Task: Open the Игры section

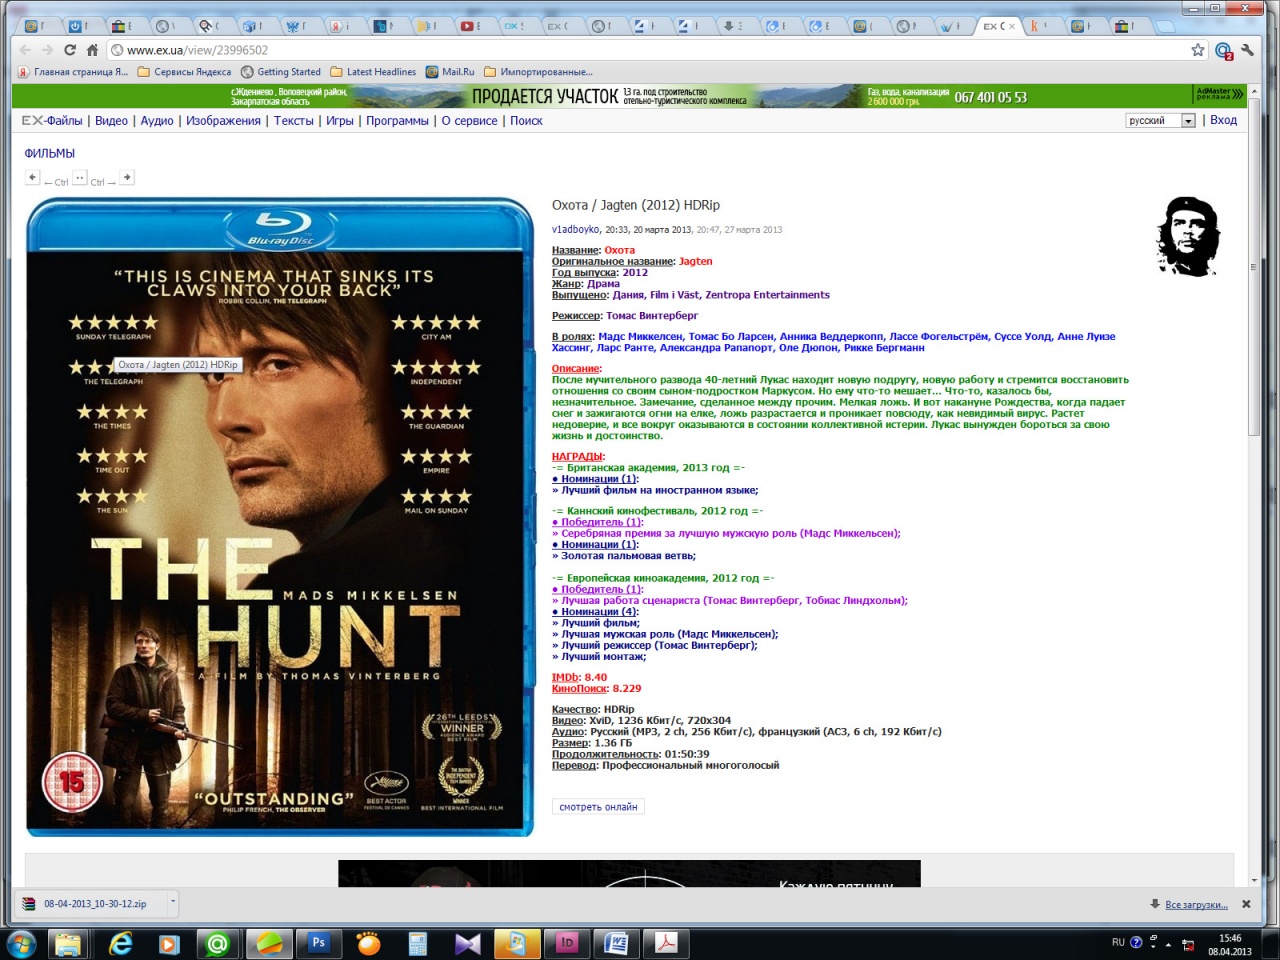Action: (340, 121)
